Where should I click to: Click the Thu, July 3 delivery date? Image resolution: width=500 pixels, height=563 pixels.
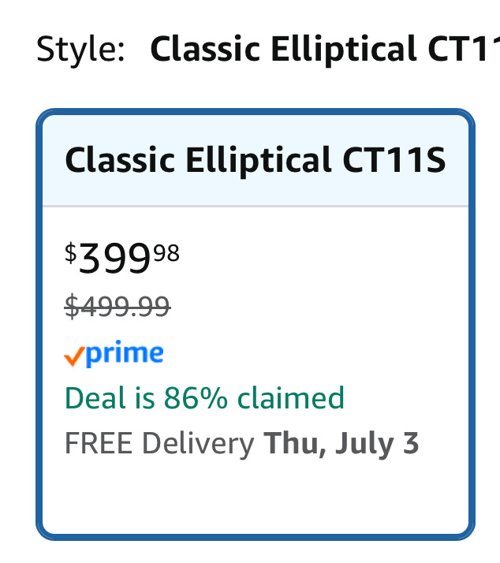(x=341, y=444)
